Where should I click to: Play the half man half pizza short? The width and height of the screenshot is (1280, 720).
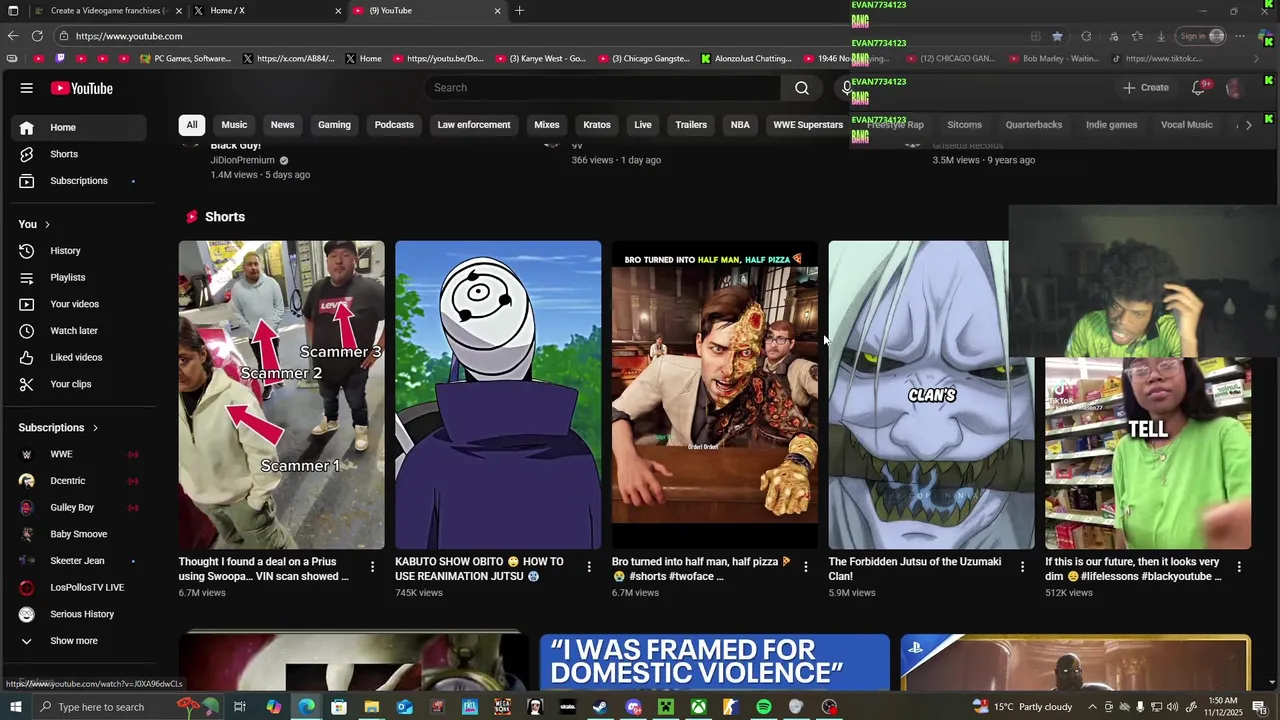pos(715,395)
